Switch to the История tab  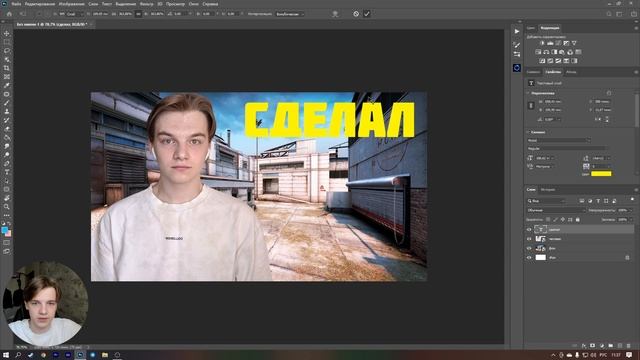click(x=548, y=189)
